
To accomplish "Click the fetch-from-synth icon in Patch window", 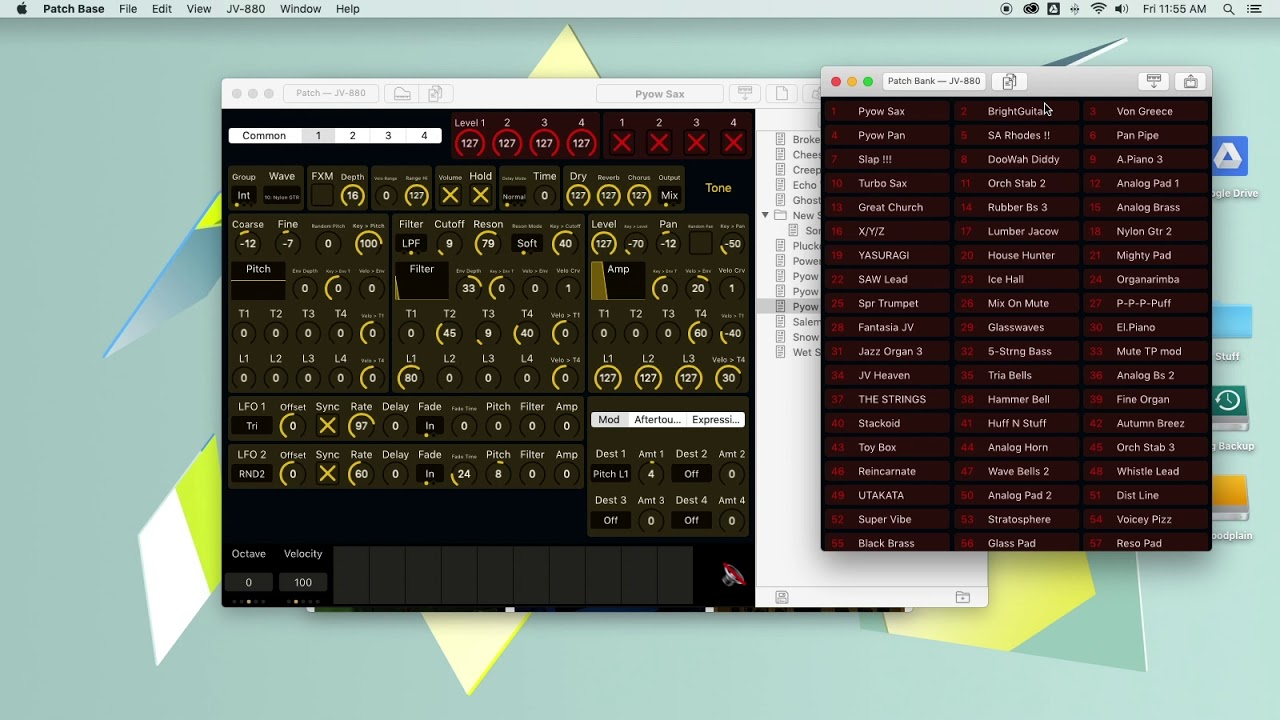I will click(745, 93).
